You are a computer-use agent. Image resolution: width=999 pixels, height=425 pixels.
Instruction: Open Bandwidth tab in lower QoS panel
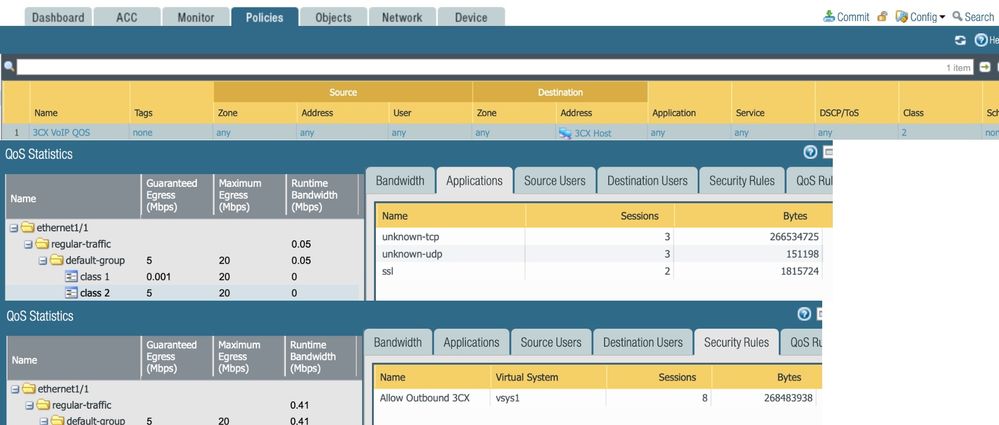398,342
